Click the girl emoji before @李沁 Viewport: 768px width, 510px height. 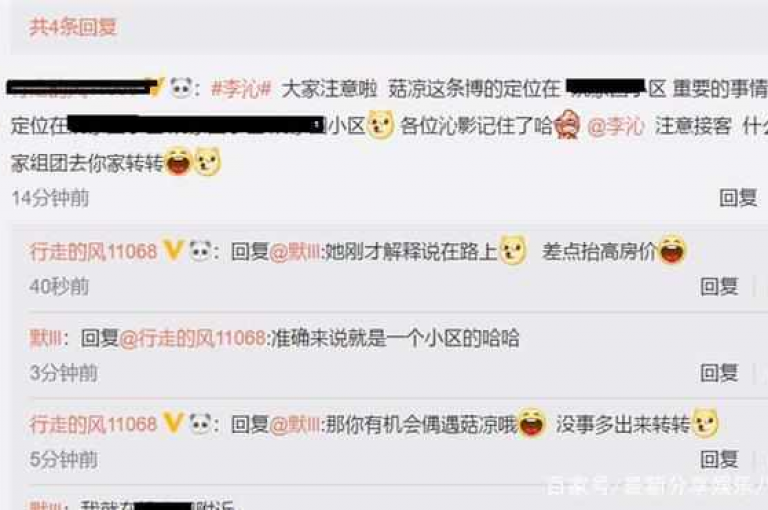568,124
